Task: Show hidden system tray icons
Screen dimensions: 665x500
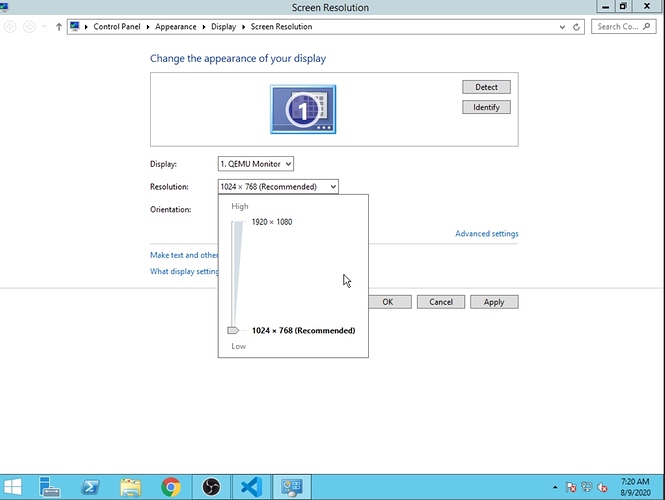Action: (555, 487)
